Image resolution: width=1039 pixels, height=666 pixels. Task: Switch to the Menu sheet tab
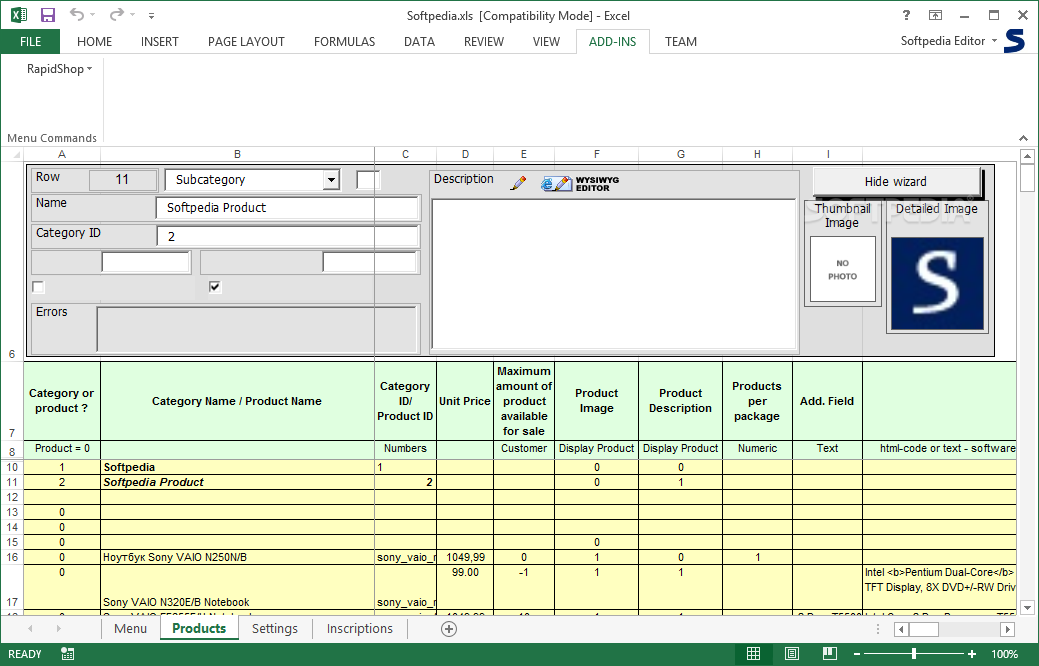pyautogui.click(x=131, y=629)
